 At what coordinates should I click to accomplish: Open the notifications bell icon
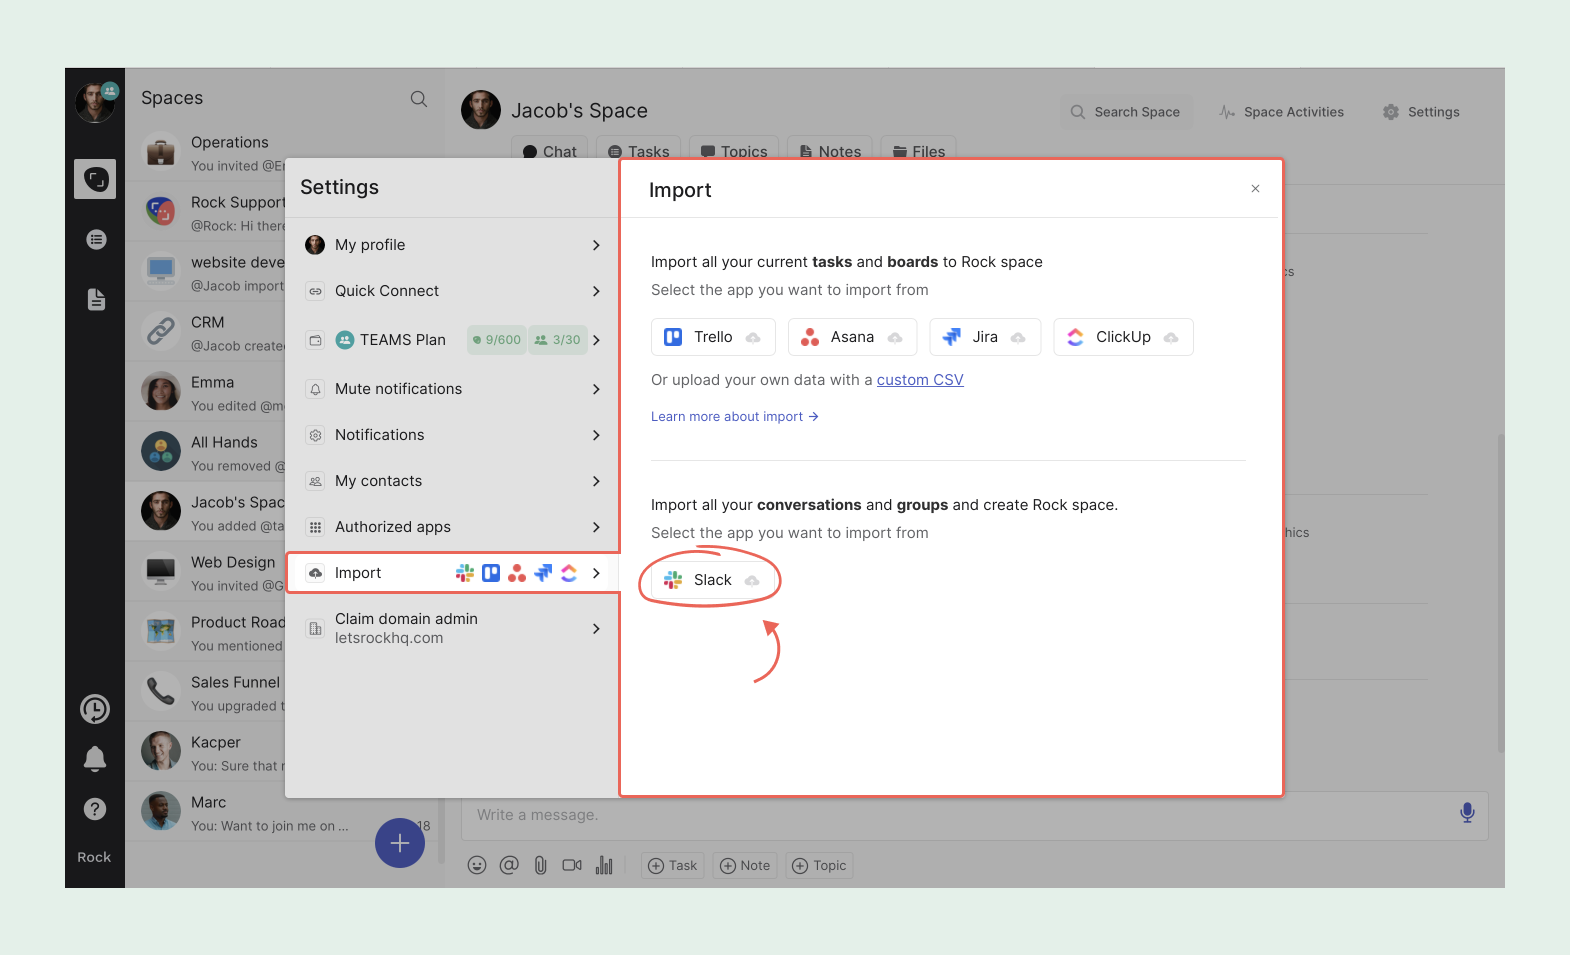[95, 759]
